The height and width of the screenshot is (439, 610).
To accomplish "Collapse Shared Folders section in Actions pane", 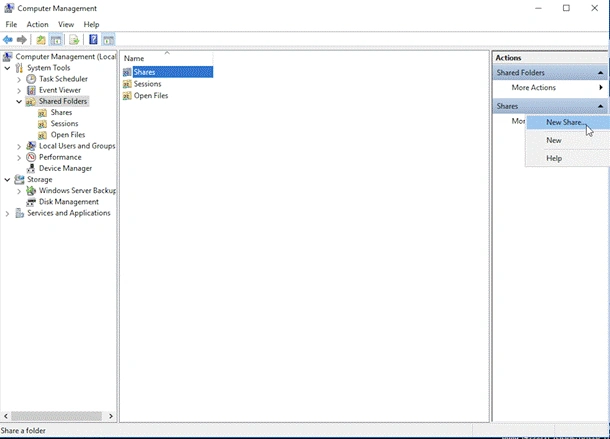I will pos(600,73).
